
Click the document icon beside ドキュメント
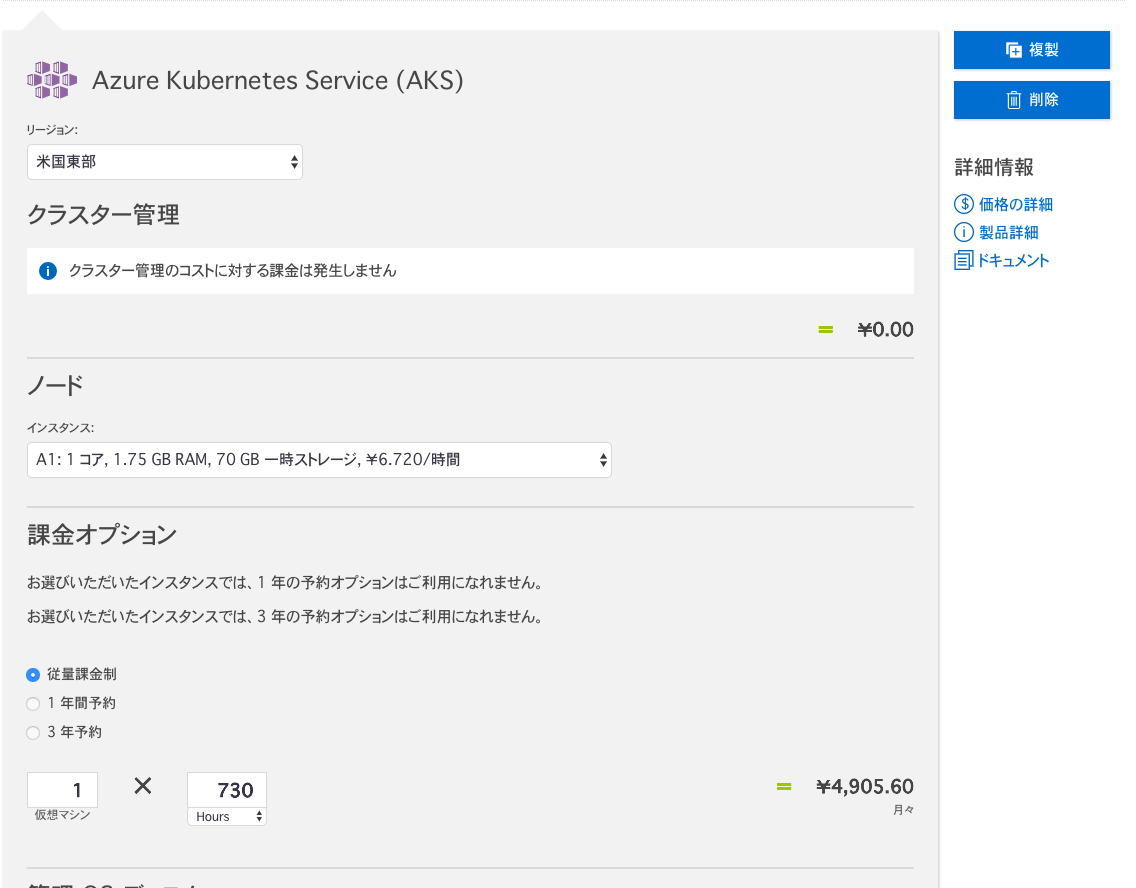[963, 258]
